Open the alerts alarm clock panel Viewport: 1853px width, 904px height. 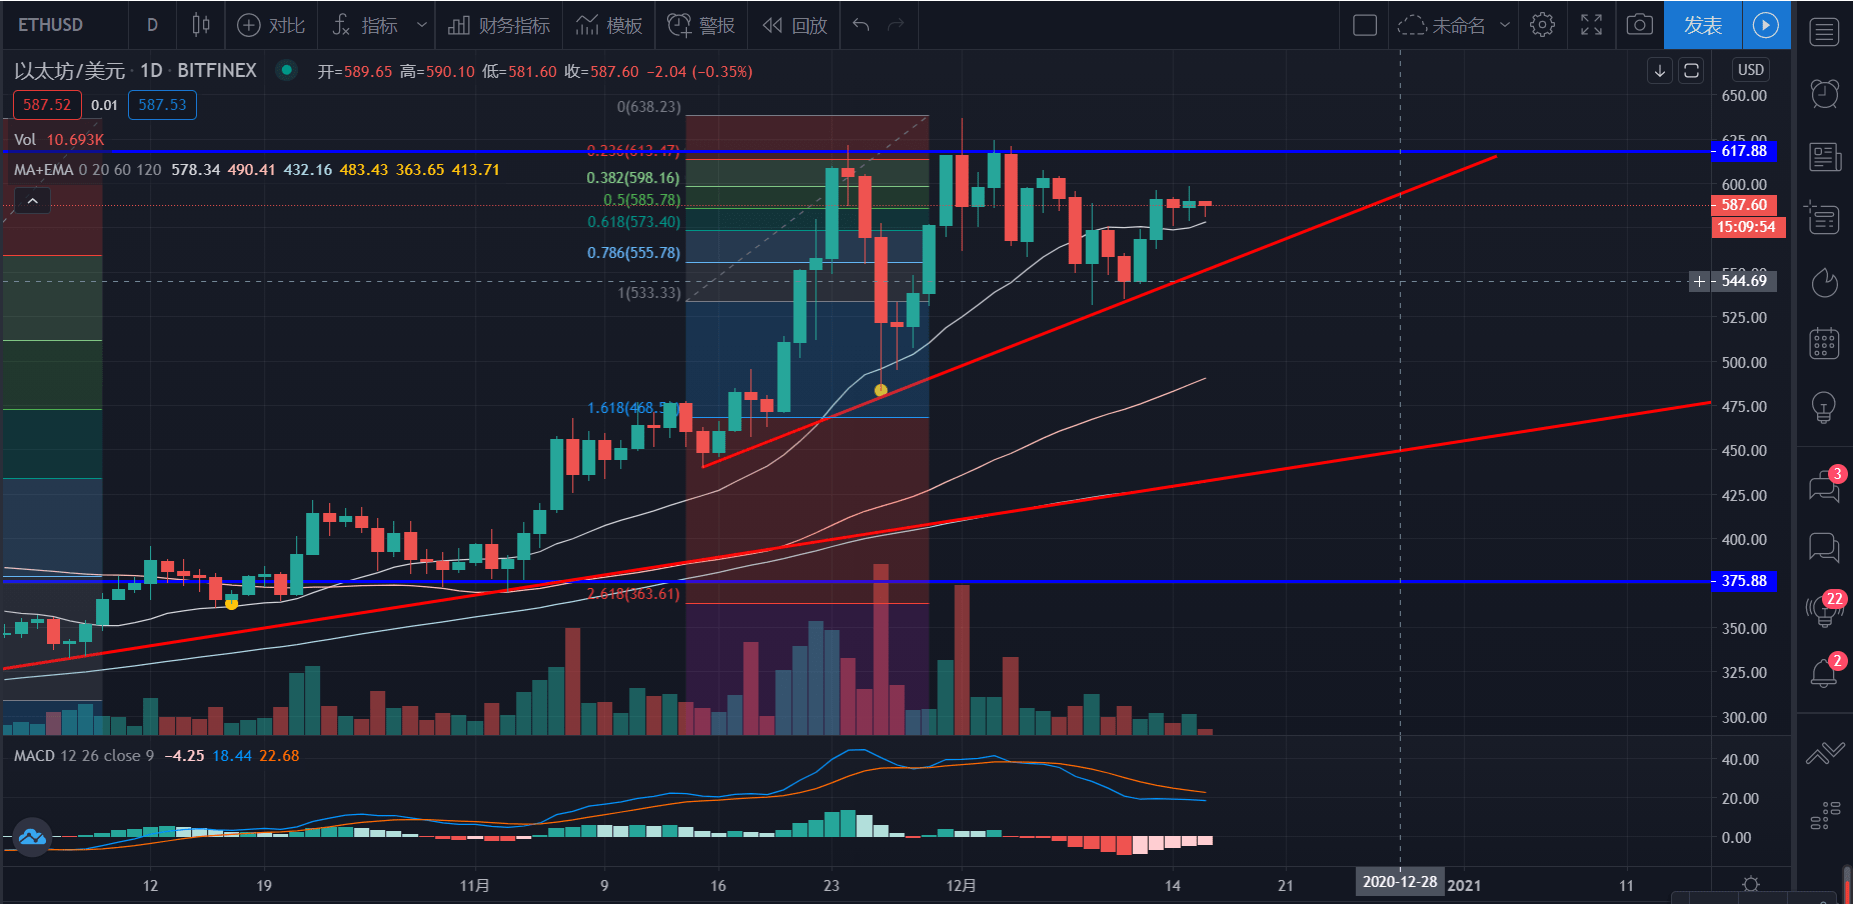click(x=1825, y=94)
